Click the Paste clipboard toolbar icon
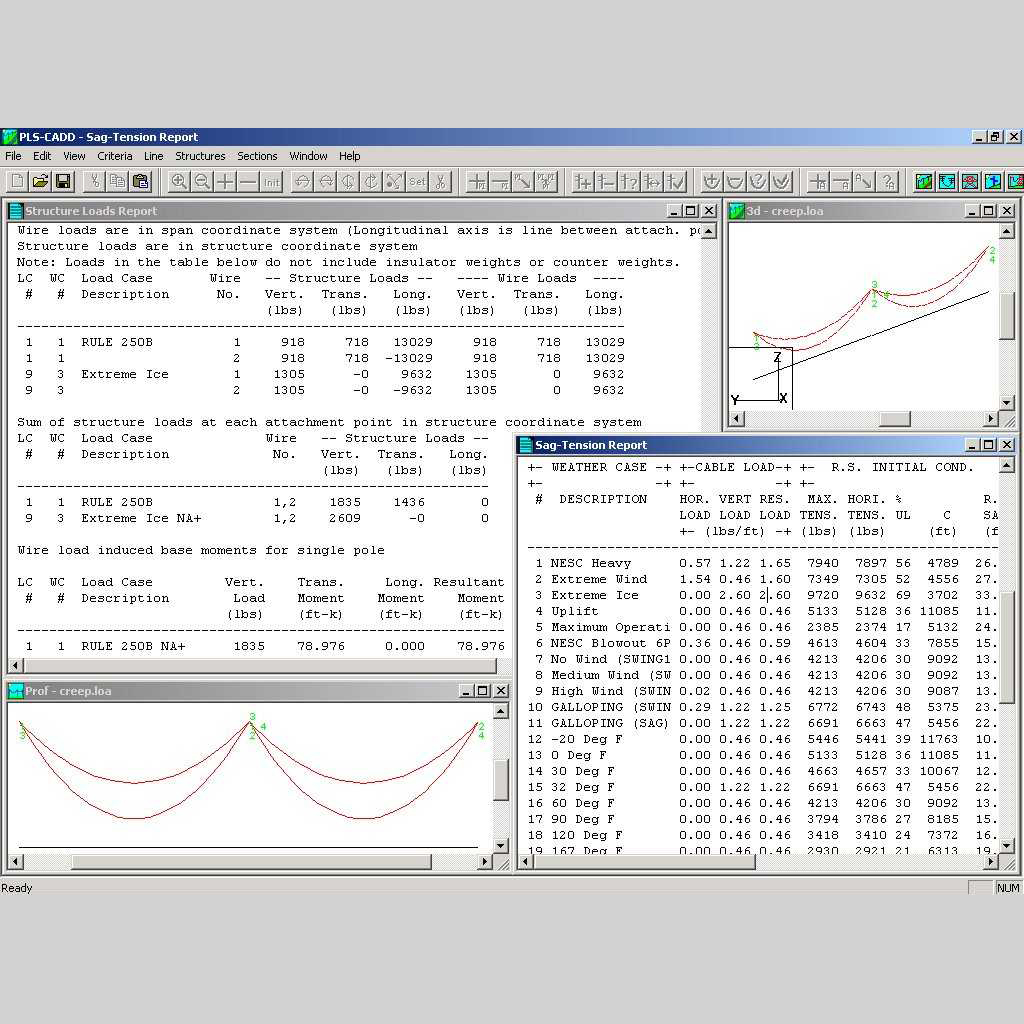1024x1024 pixels. [140, 181]
